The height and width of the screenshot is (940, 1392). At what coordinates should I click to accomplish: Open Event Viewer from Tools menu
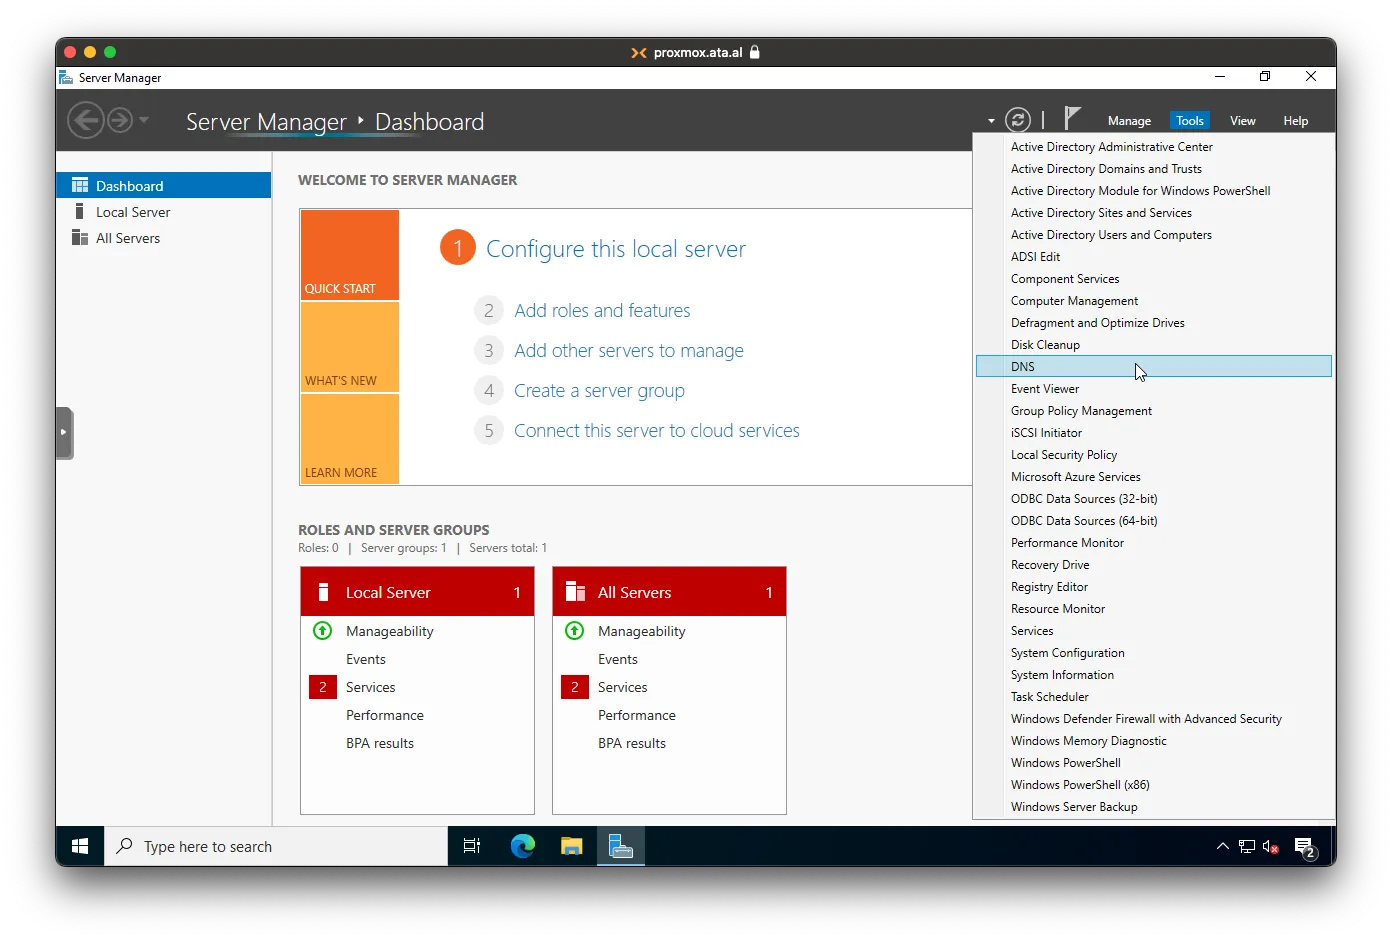[x=1154, y=389]
